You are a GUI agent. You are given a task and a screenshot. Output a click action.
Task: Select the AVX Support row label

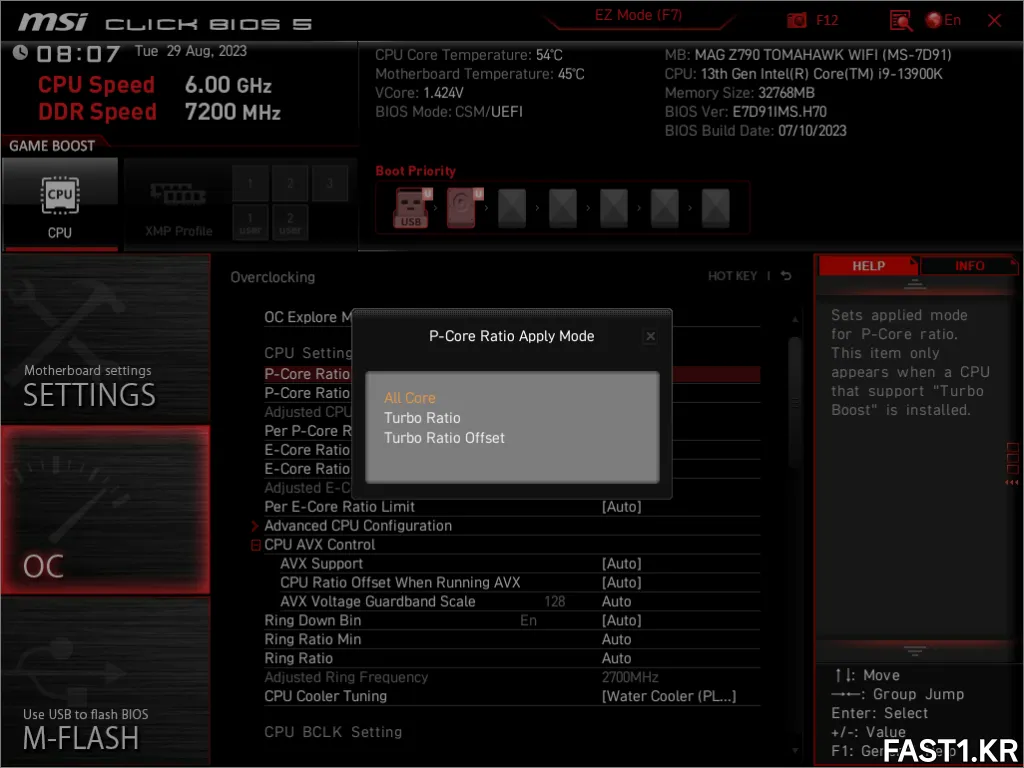[321, 564]
